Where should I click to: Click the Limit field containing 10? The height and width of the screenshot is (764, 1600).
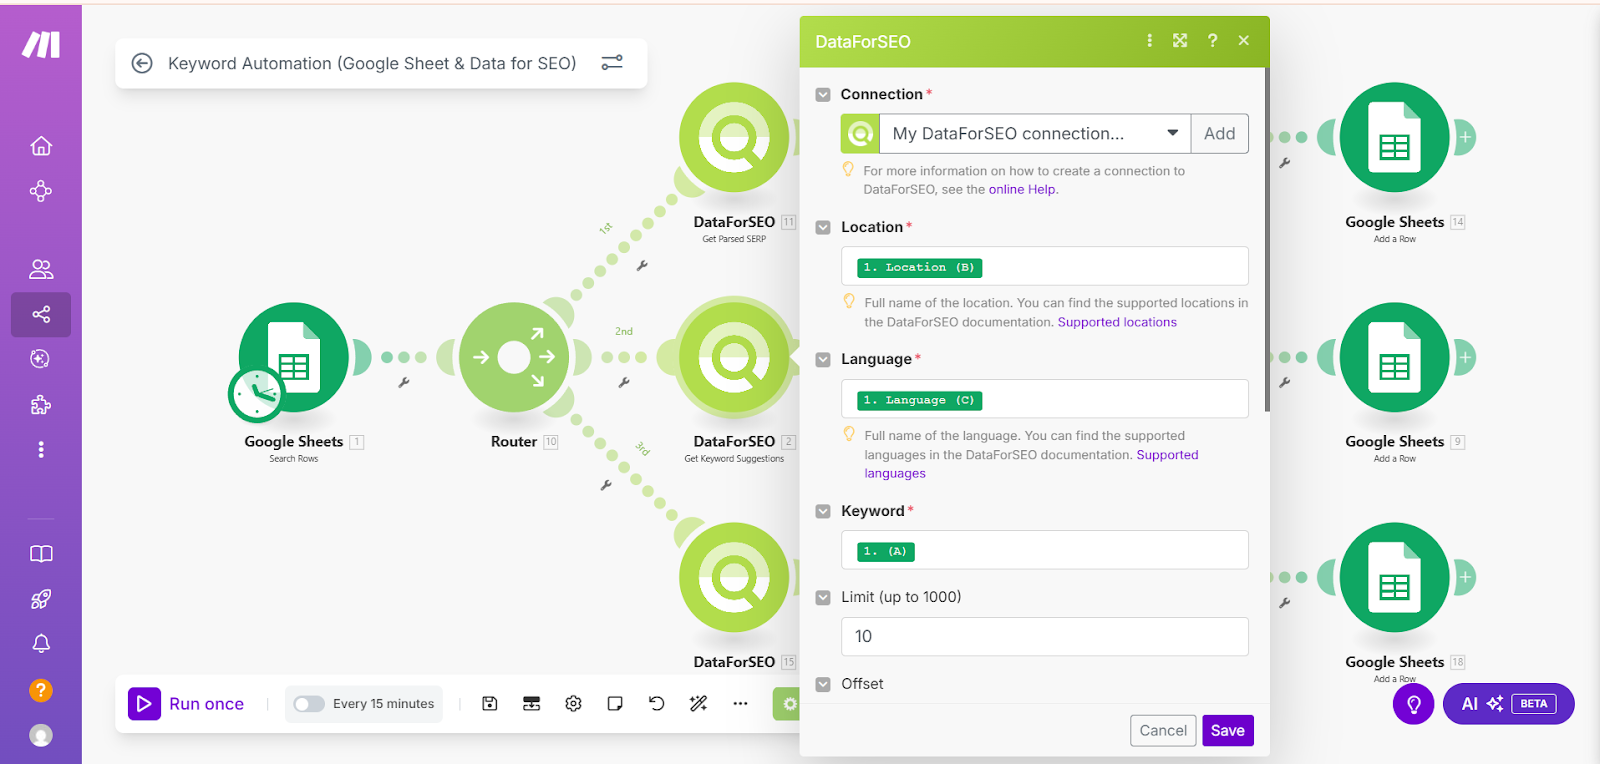(1045, 636)
